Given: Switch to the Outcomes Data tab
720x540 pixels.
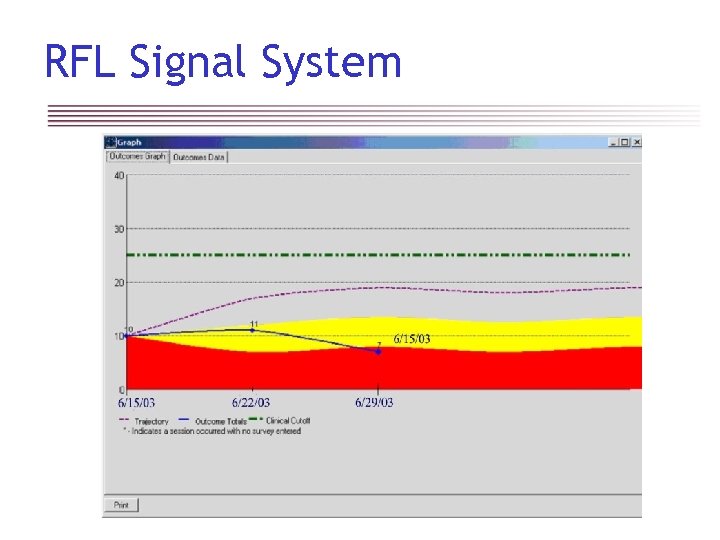Looking at the screenshot, I should 199,157.
